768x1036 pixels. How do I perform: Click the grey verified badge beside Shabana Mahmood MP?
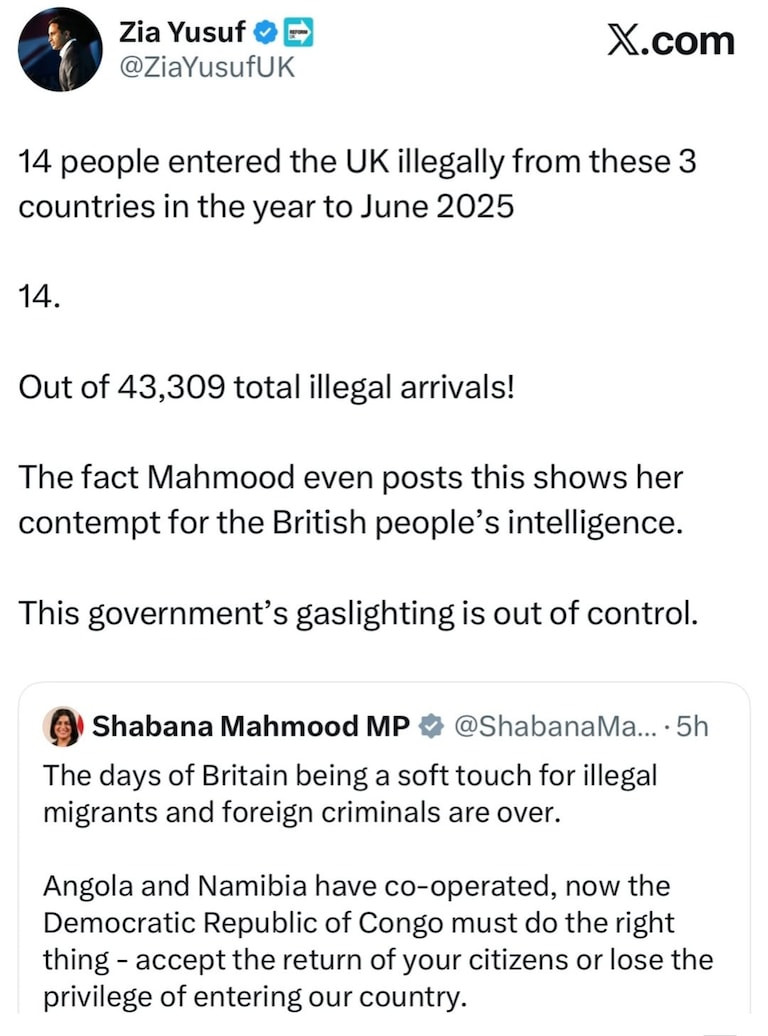pyautogui.click(x=431, y=727)
